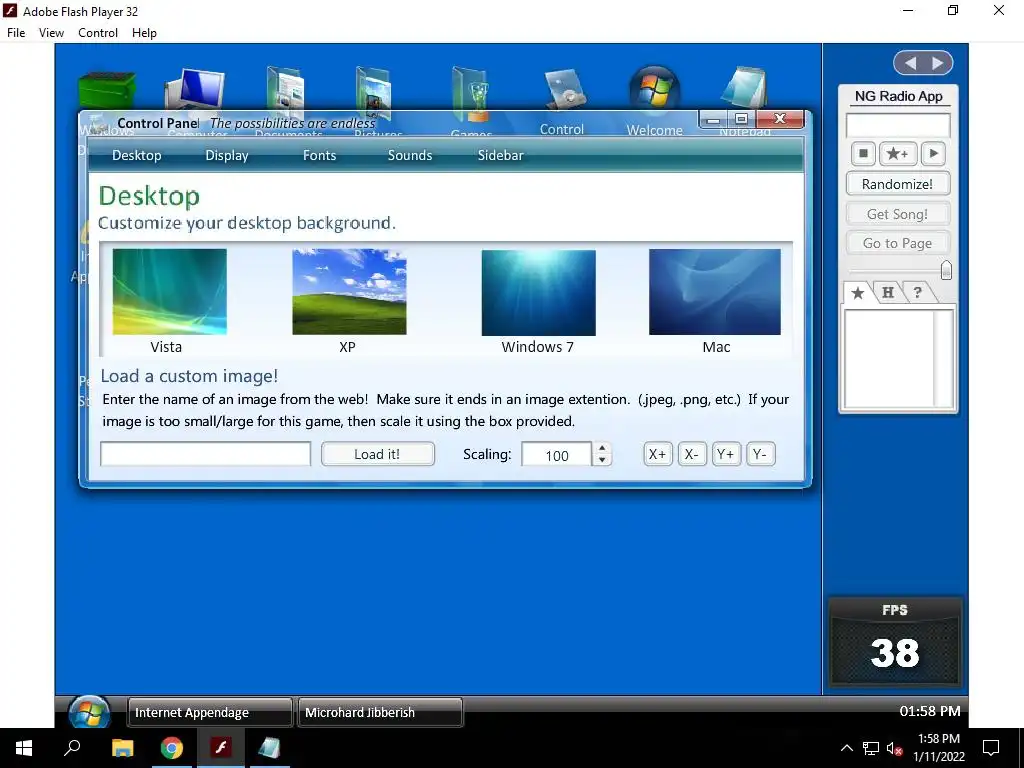Open File Explorer from Windows taskbar
1024x768 pixels.
[122, 748]
